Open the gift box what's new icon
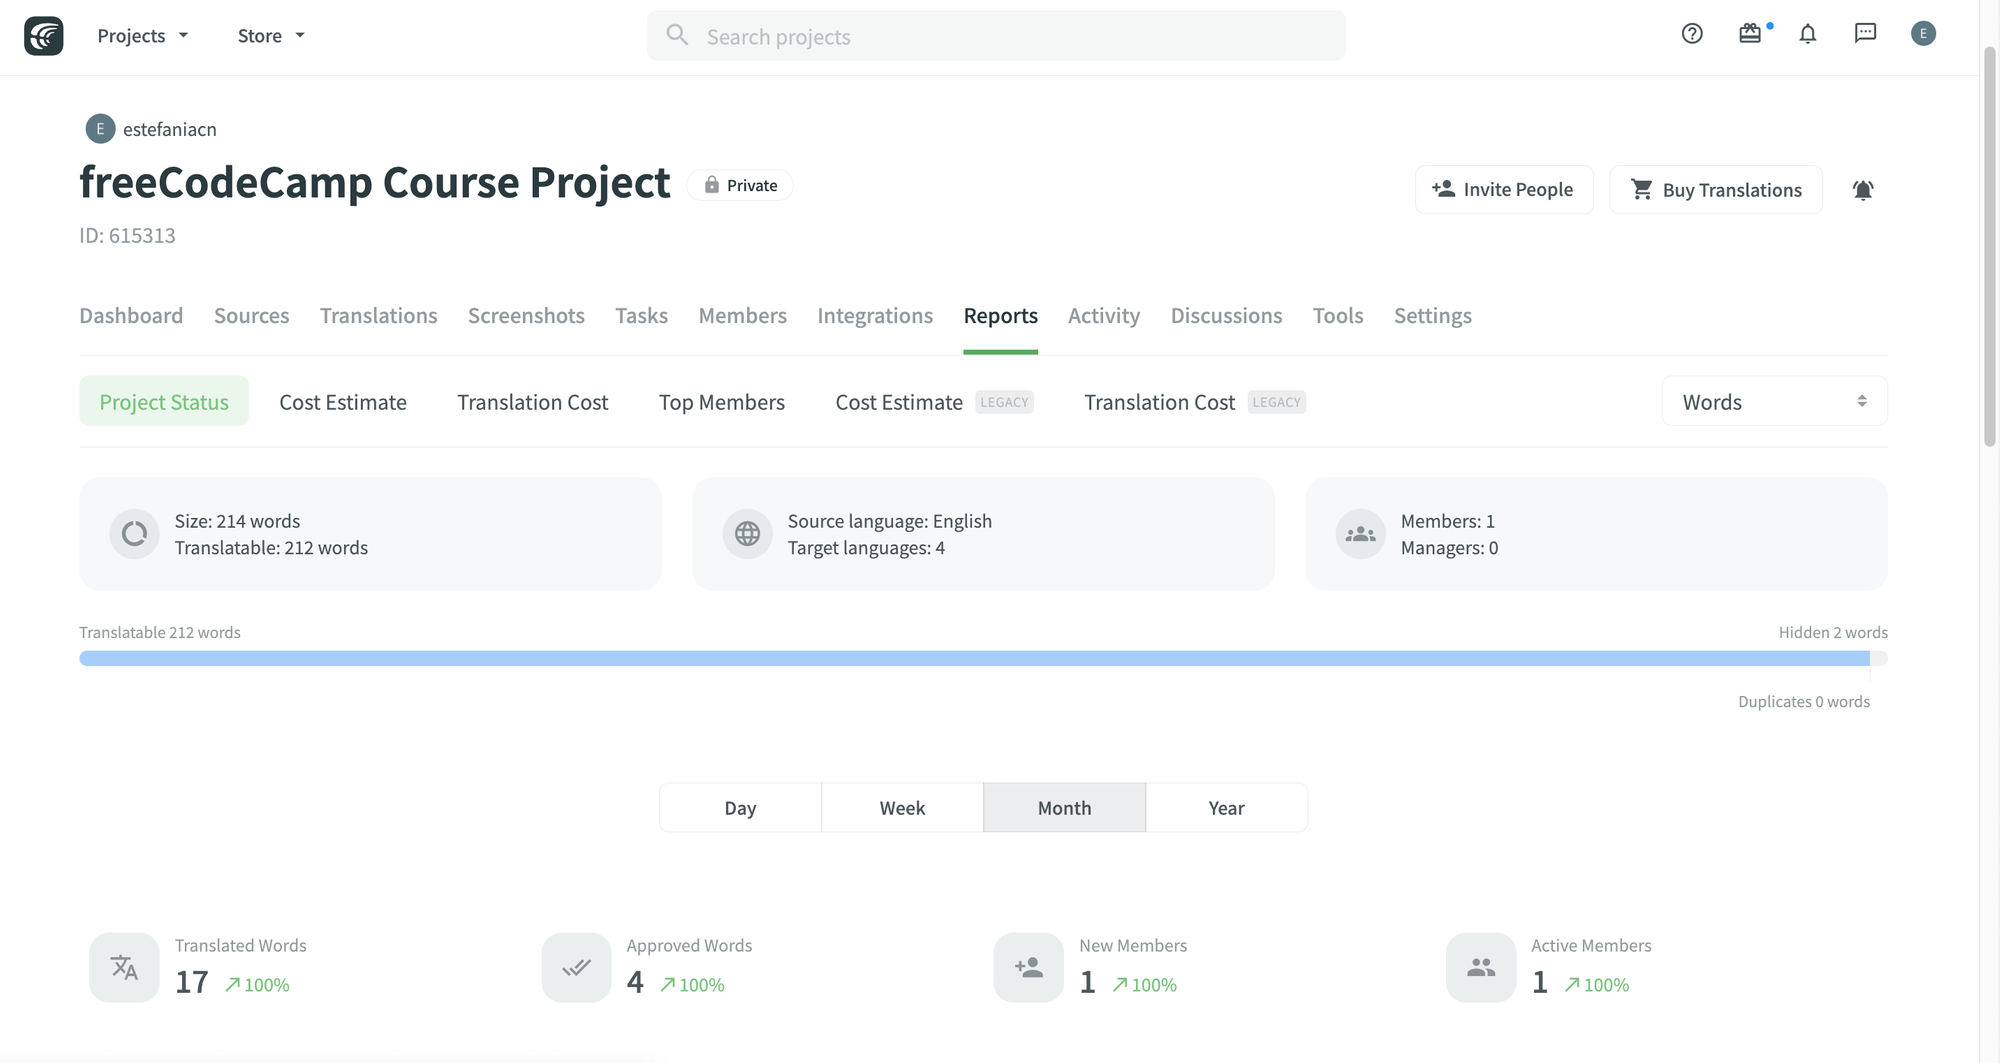 click(1750, 34)
